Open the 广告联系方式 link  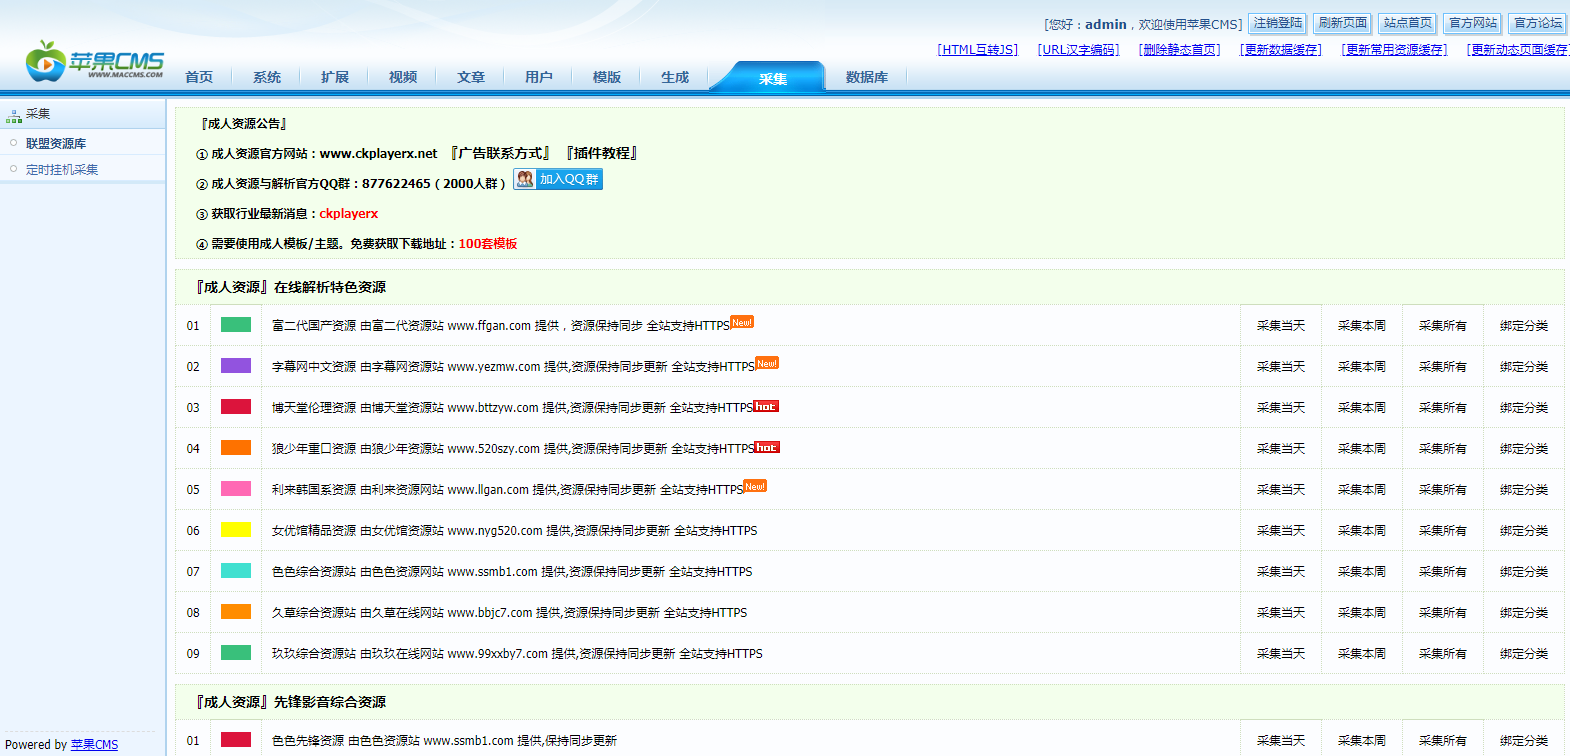point(500,153)
